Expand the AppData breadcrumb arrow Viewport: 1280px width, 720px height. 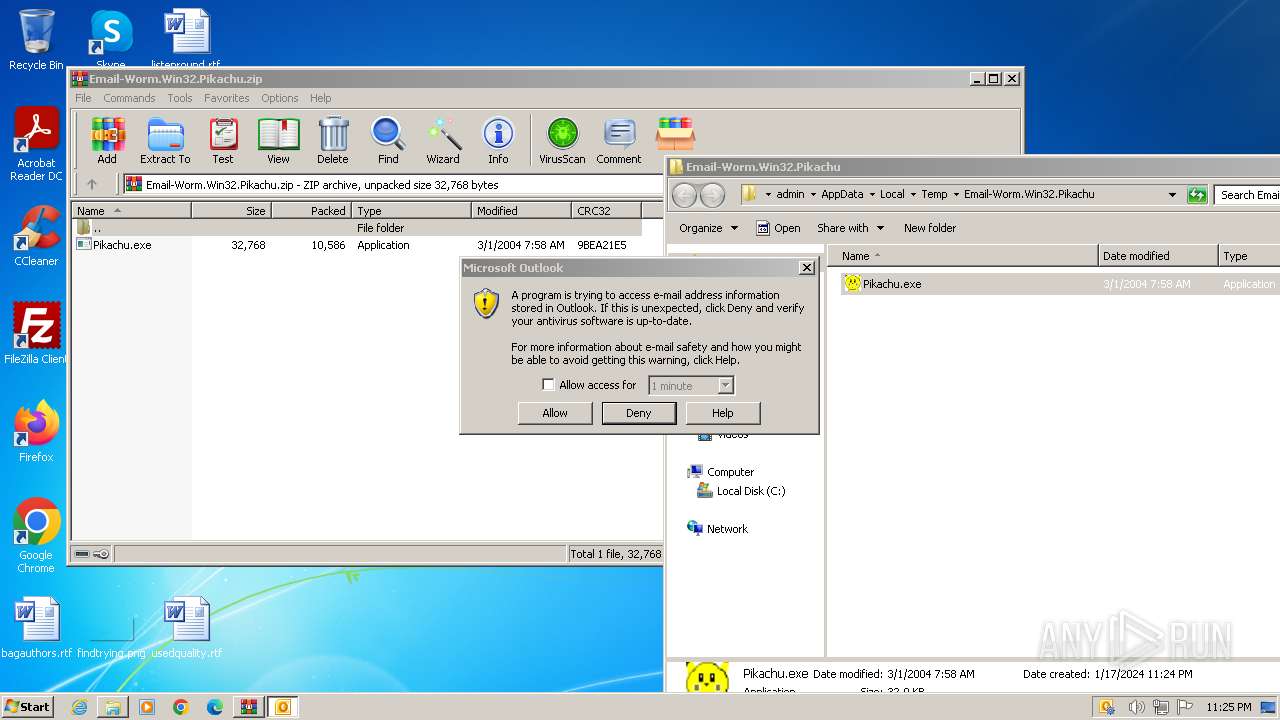871,195
